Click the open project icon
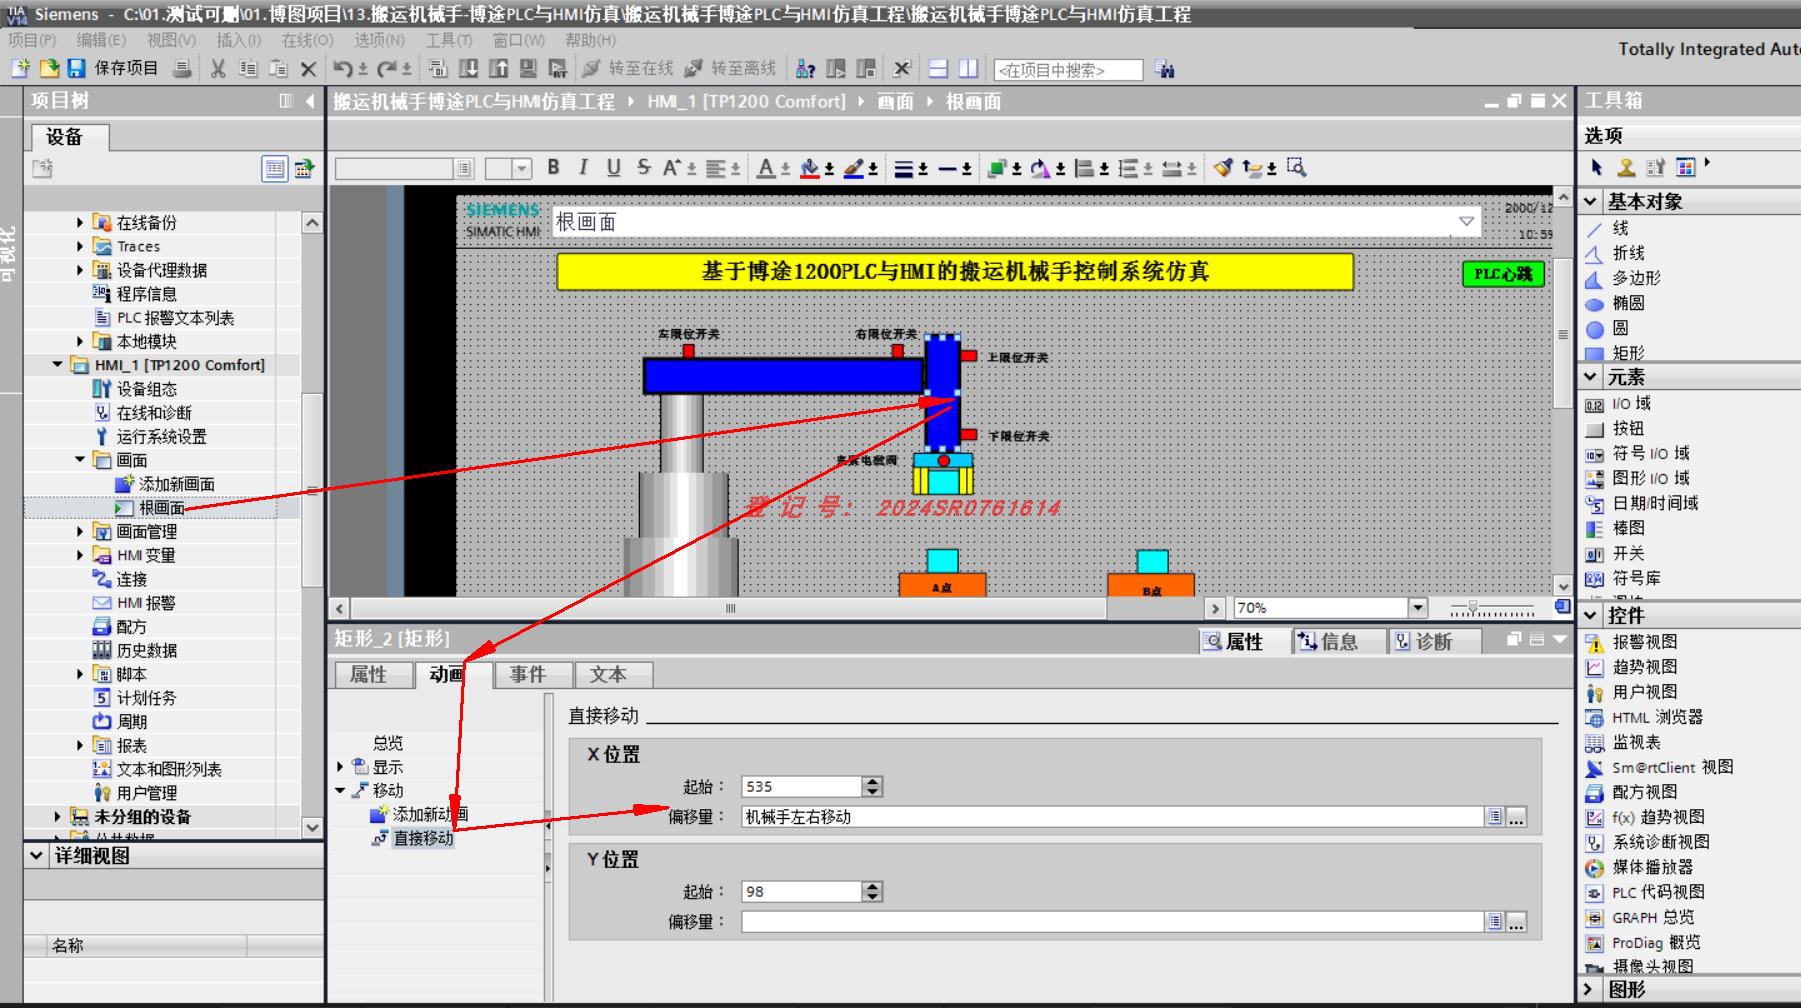 click(x=49, y=68)
